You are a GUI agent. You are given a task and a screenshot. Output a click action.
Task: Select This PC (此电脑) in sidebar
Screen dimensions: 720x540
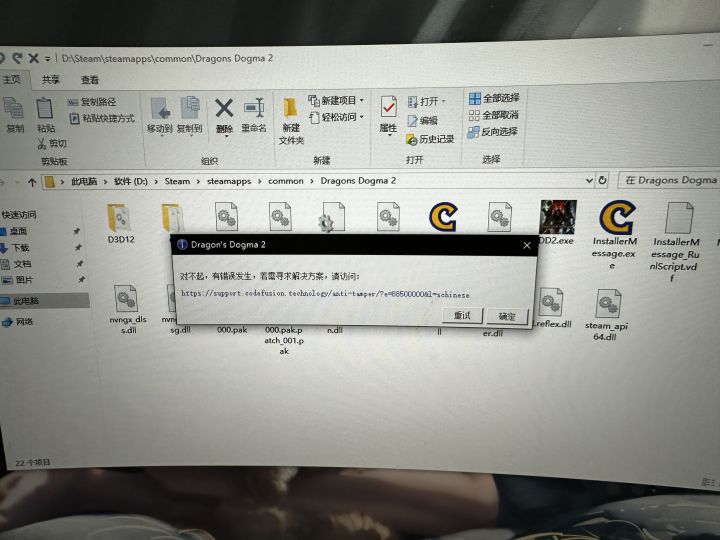tap(26, 301)
